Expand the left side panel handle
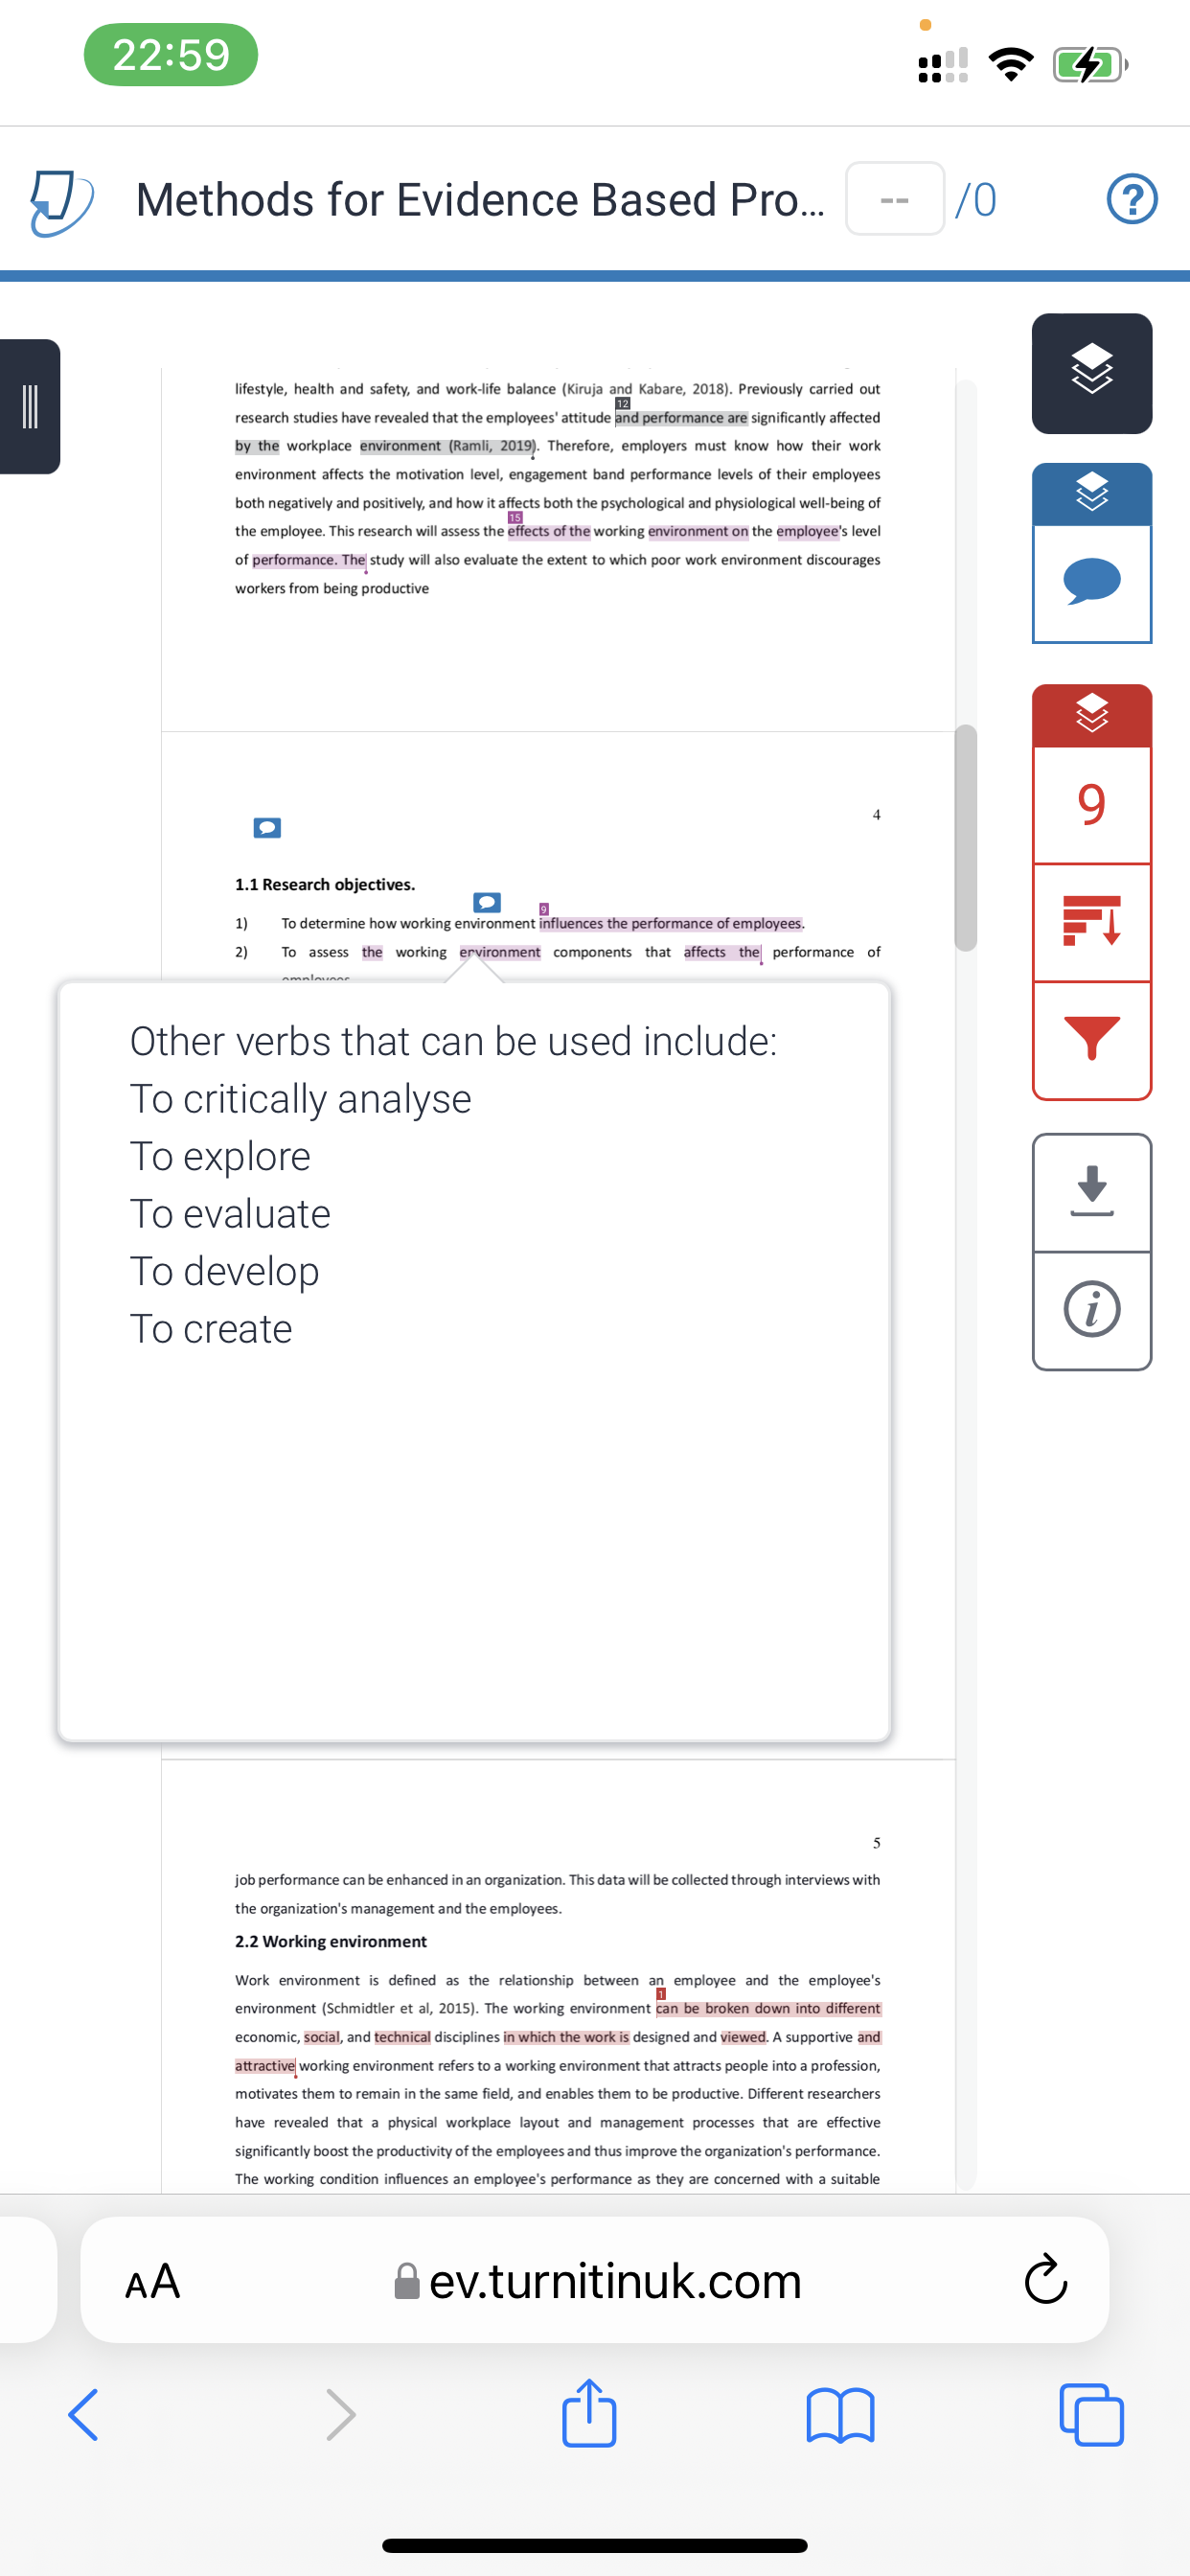This screenshot has width=1190, height=2576. click(30, 406)
